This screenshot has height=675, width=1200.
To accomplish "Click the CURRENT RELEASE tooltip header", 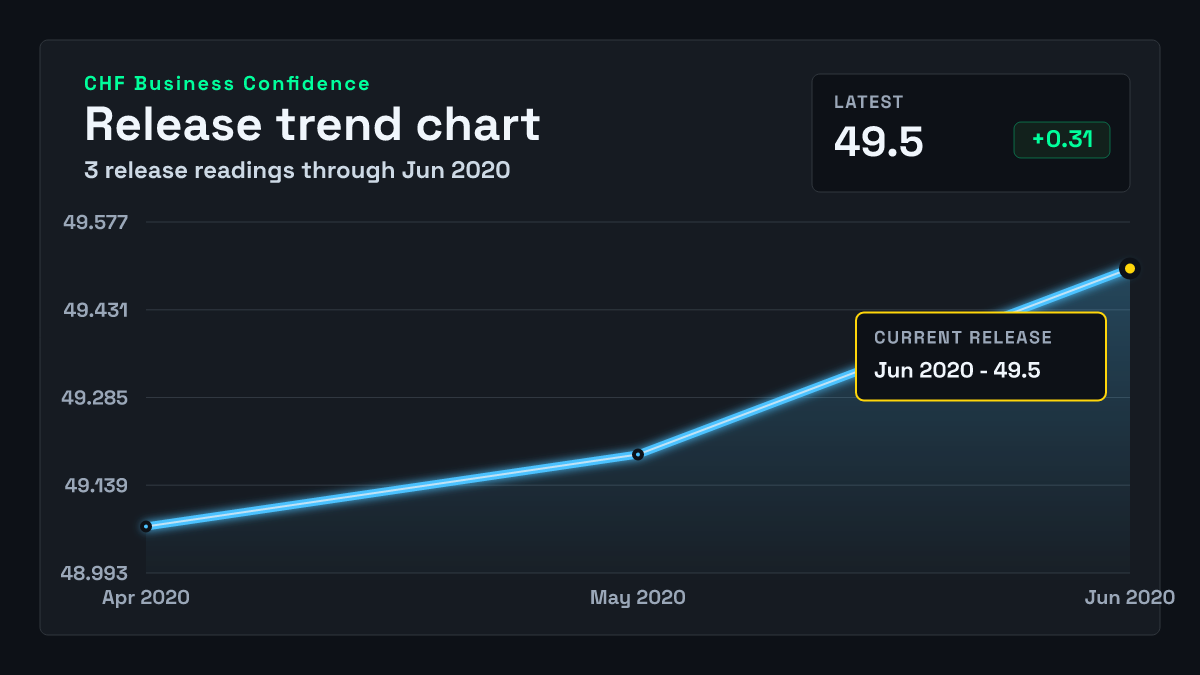I will pos(963,338).
